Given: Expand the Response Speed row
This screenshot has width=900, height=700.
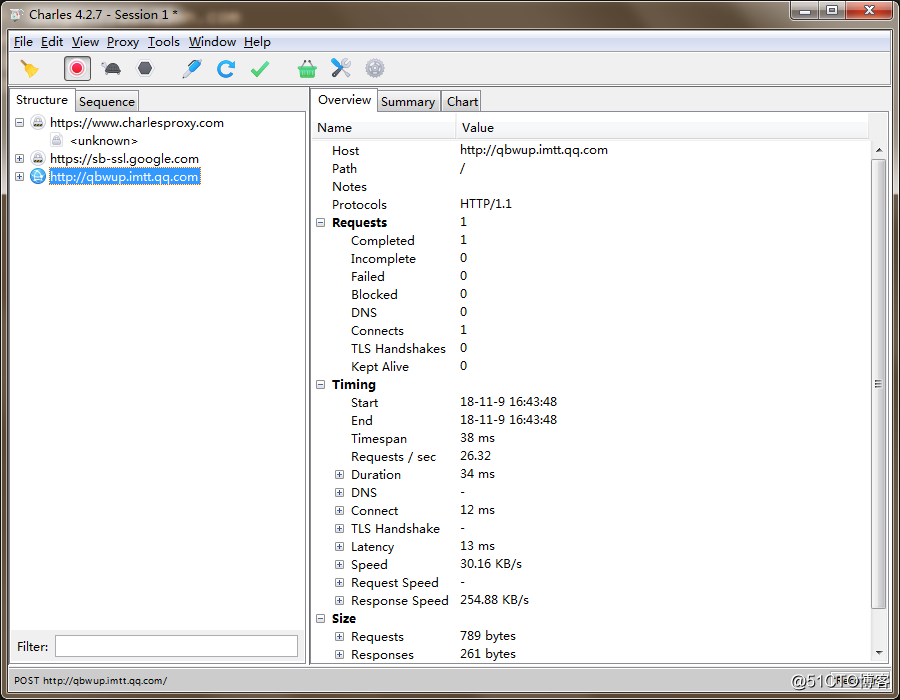Looking at the screenshot, I should 339,601.
